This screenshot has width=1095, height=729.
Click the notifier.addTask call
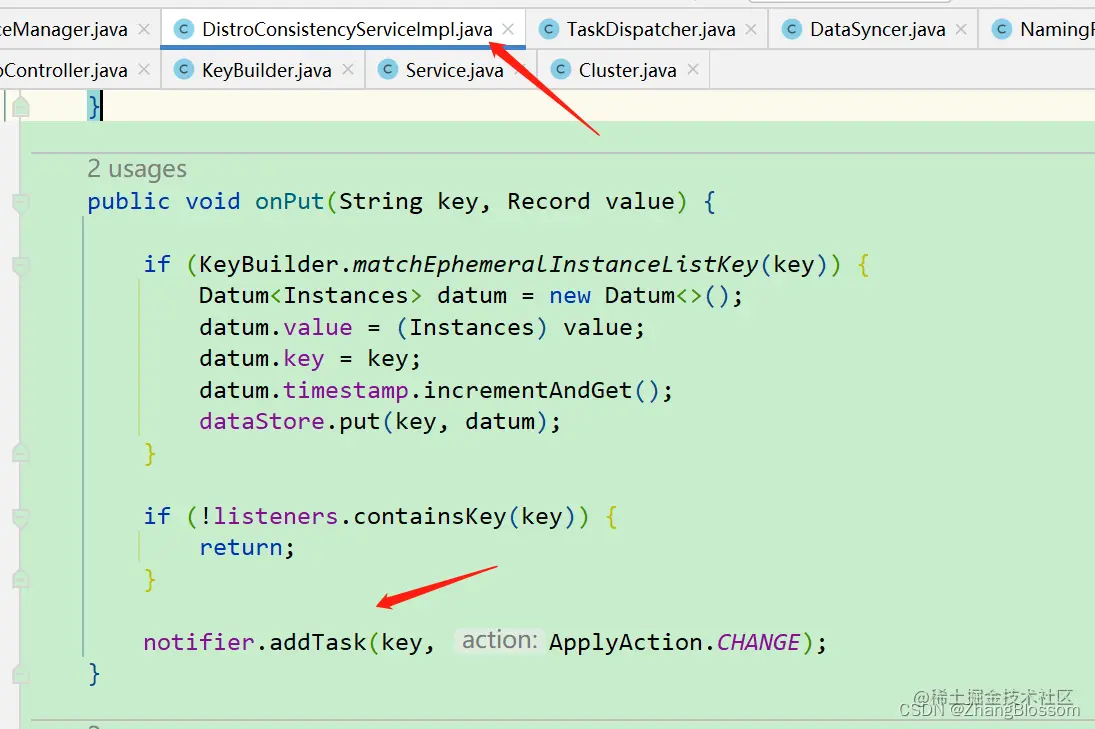click(x=255, y=642)
